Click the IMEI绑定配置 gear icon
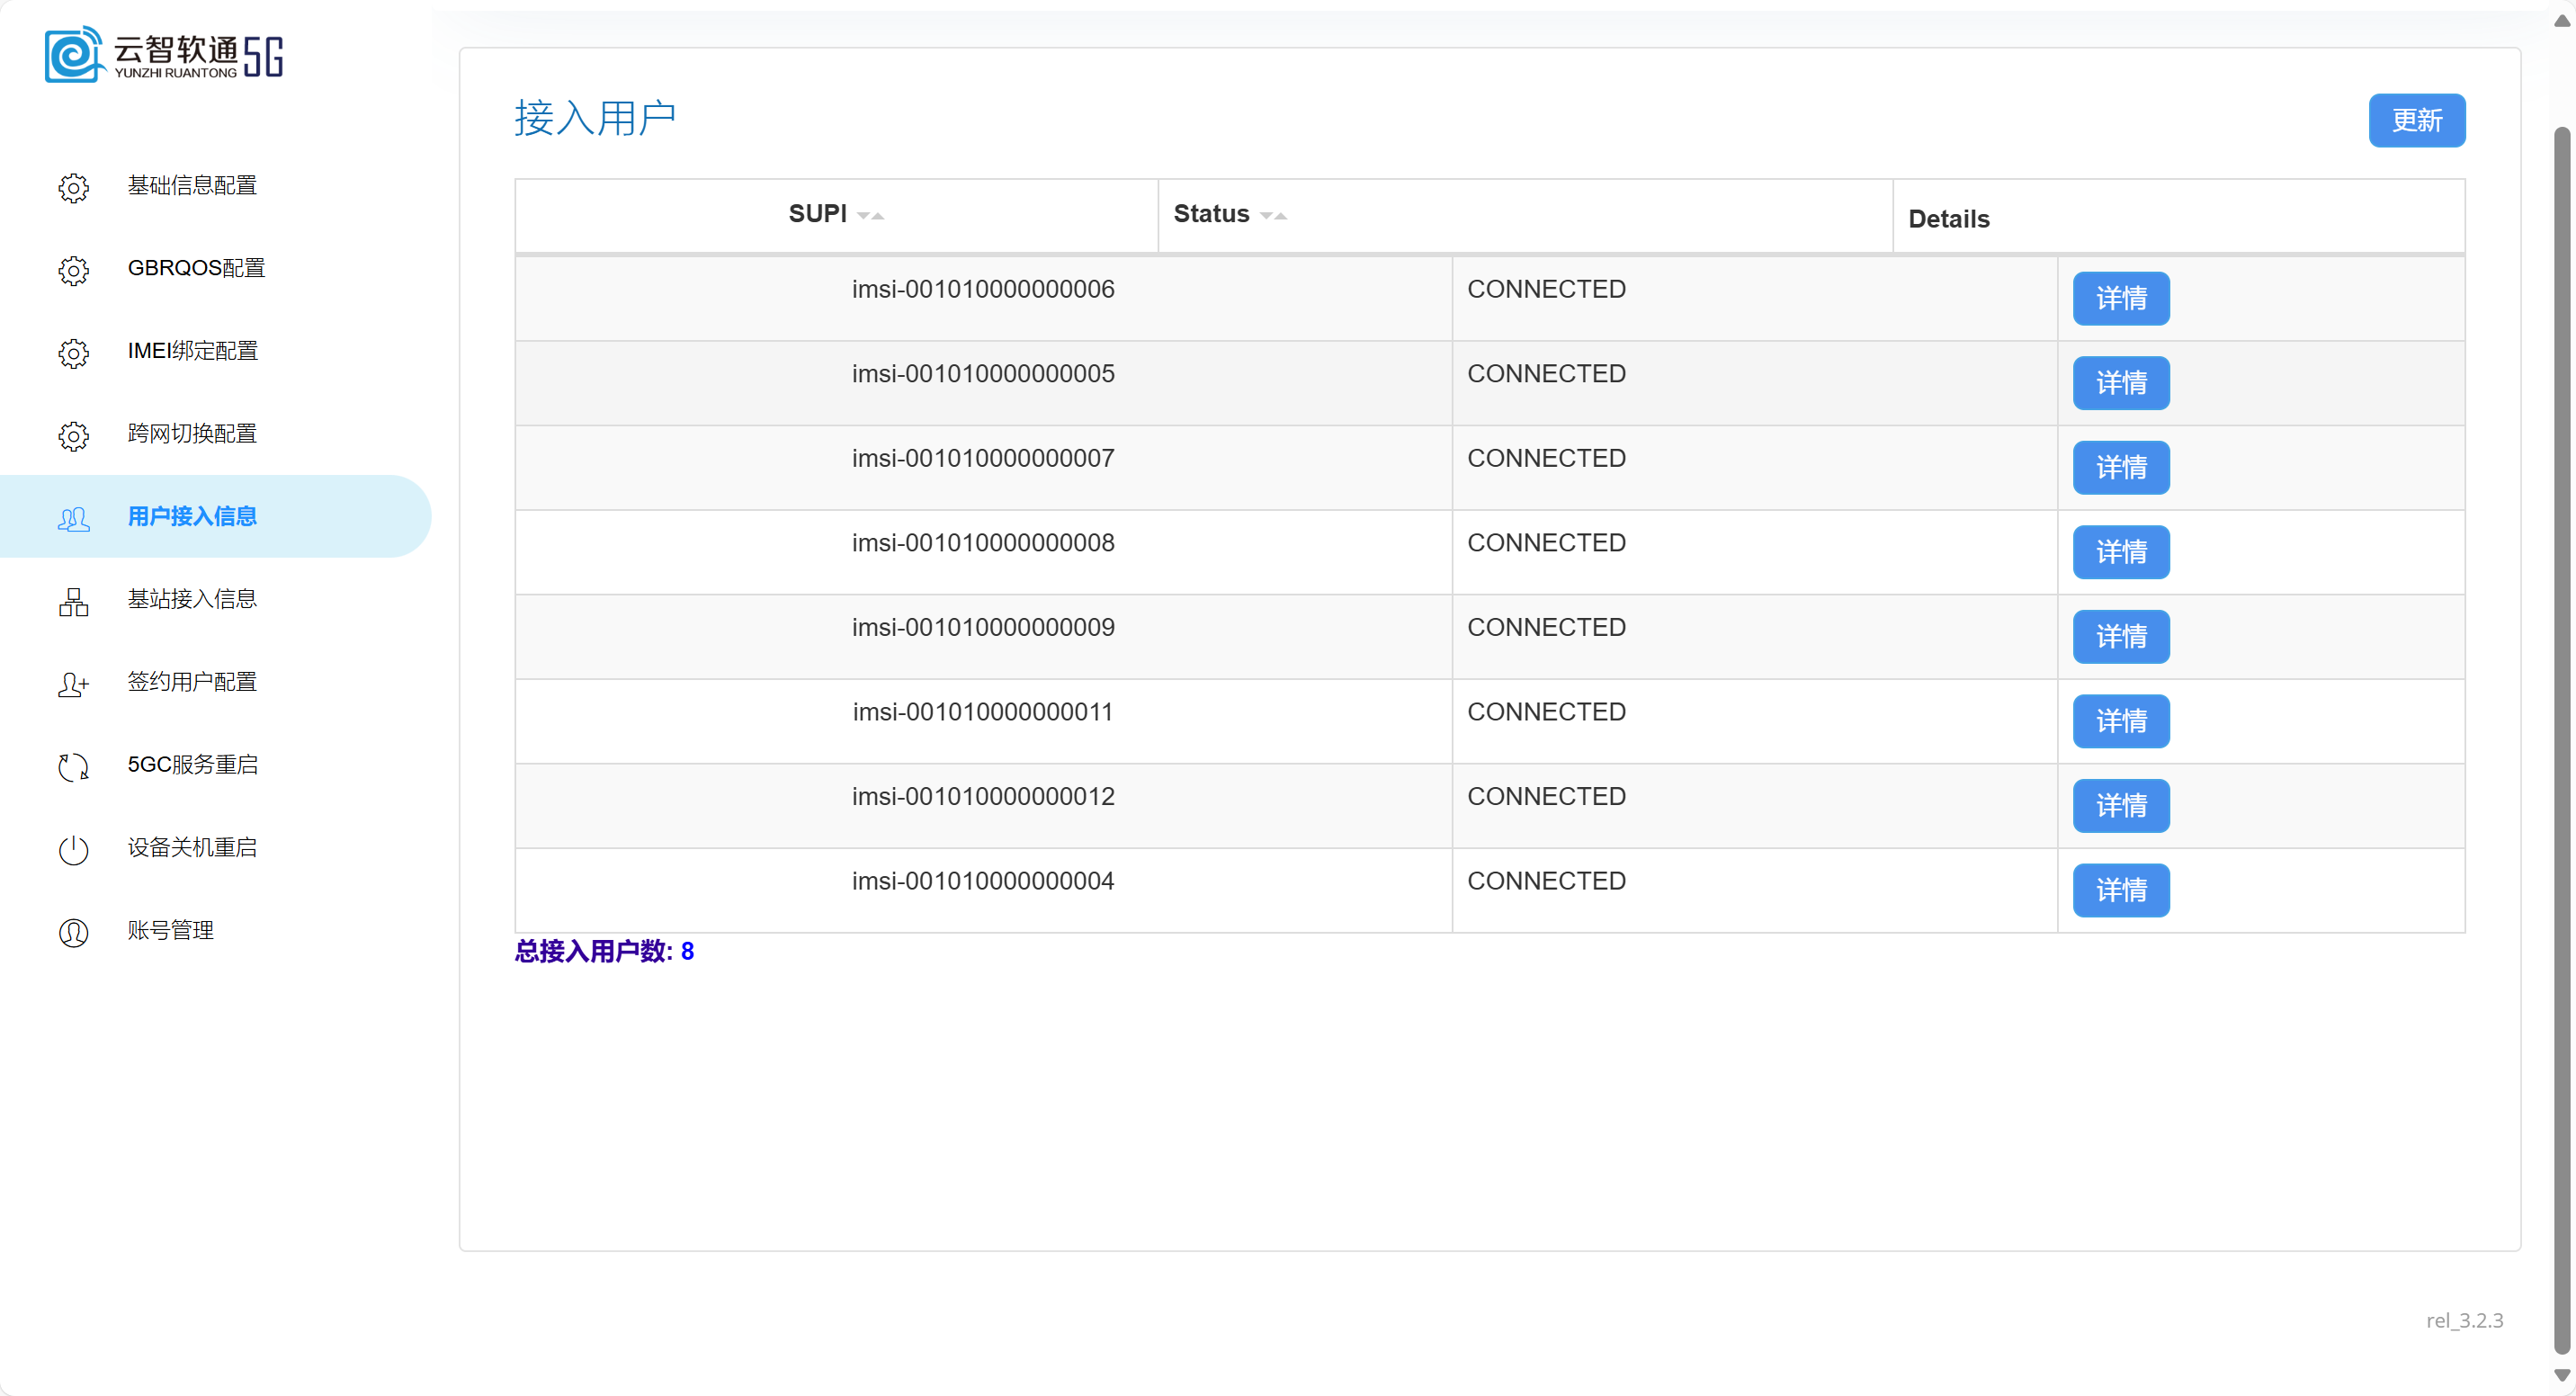 73,353
